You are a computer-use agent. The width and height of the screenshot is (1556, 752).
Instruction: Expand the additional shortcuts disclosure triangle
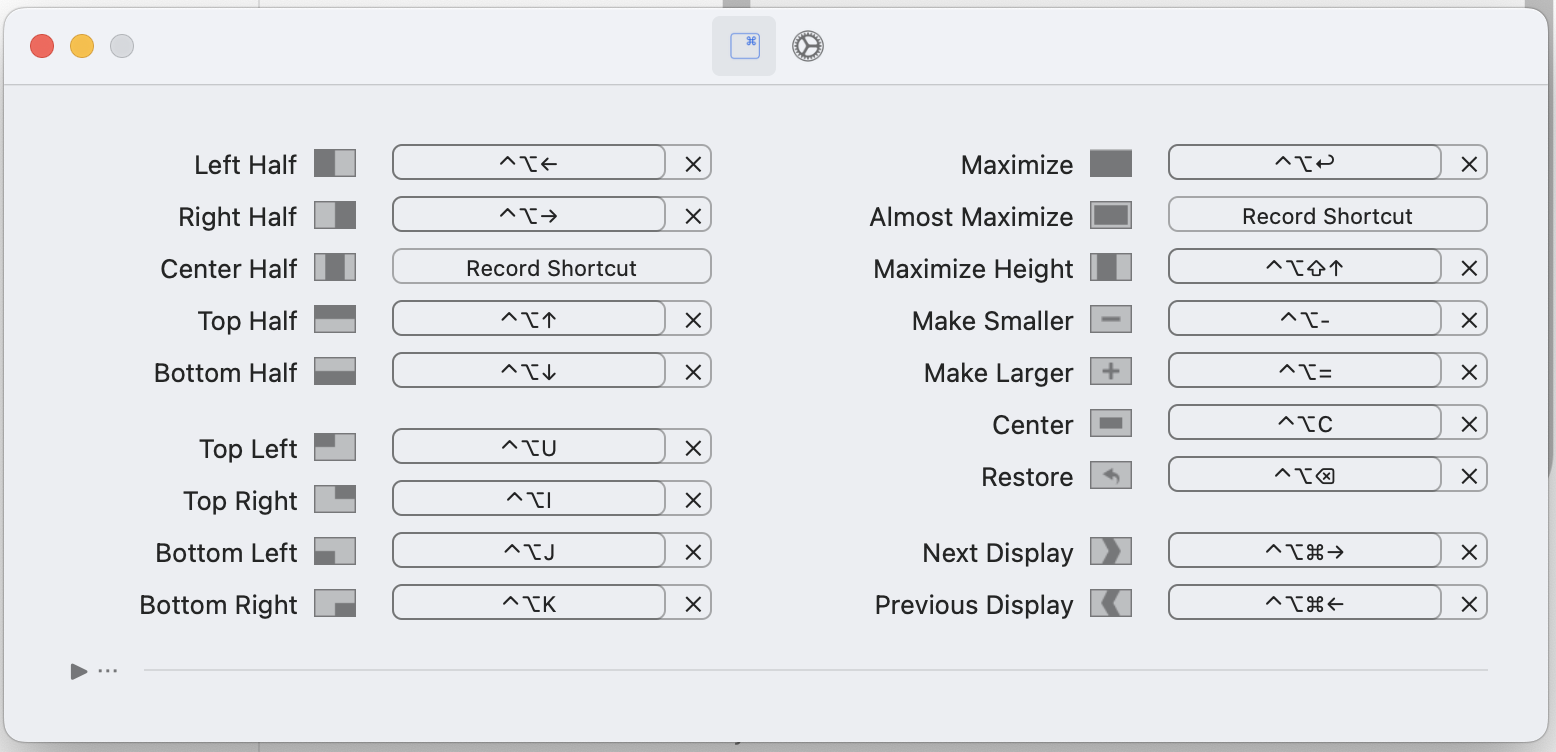(x=79, y=671)
